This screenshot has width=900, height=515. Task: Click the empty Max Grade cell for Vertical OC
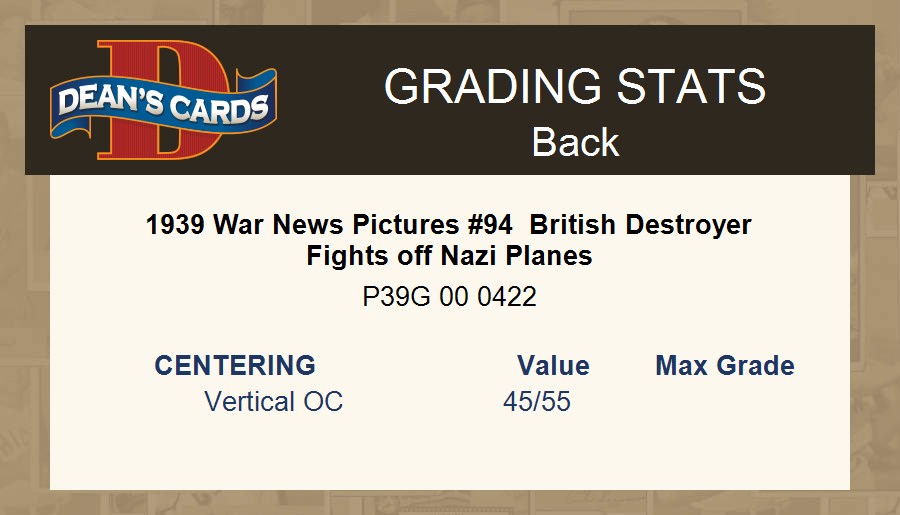(x=725, y=401)
